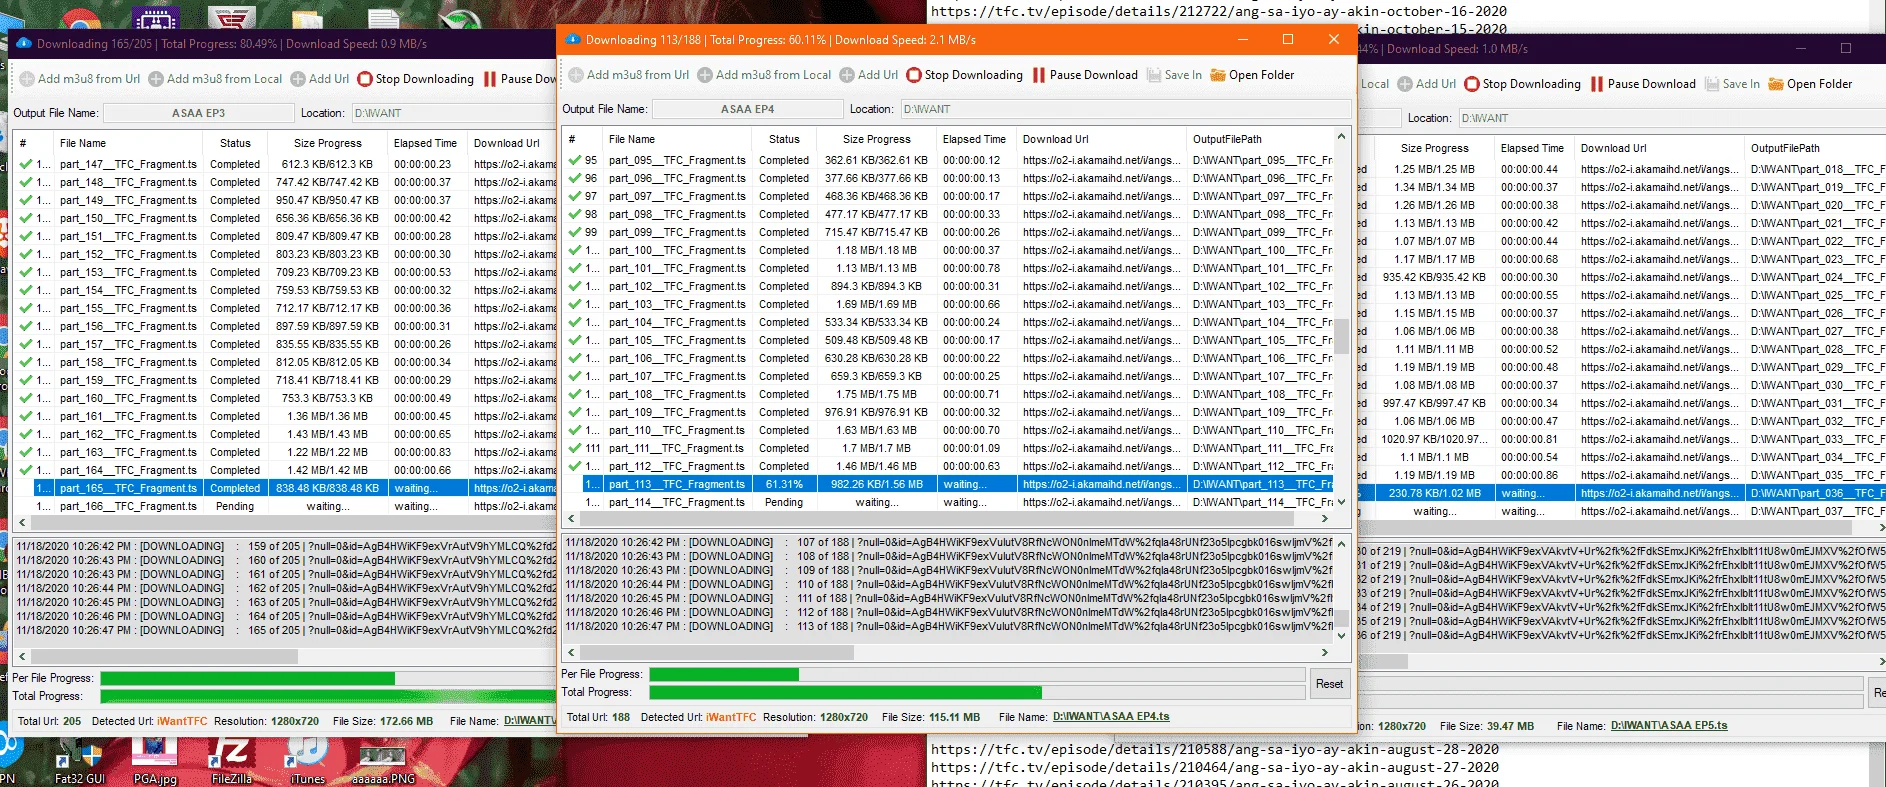The height and width of the screenshot is (787, 1886).
Task: Click Total Progress bar in EP4 window
Action: click(x=977, y=692)
